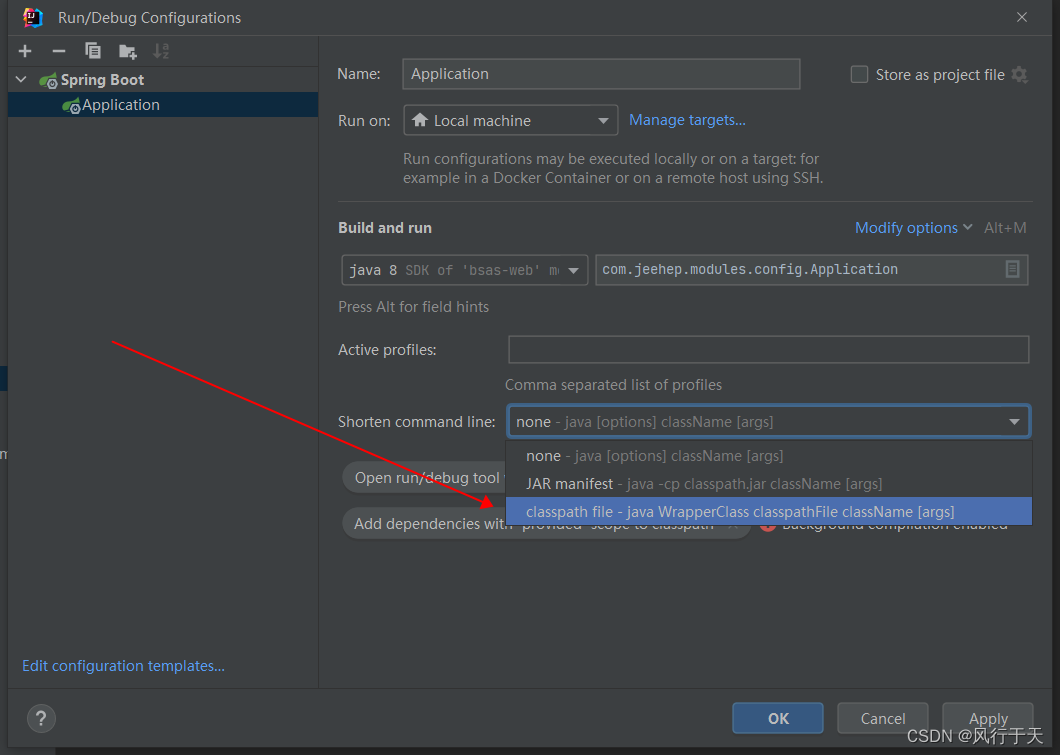
Task: Browse for main class via field icon
Action: click(1012, 269)
